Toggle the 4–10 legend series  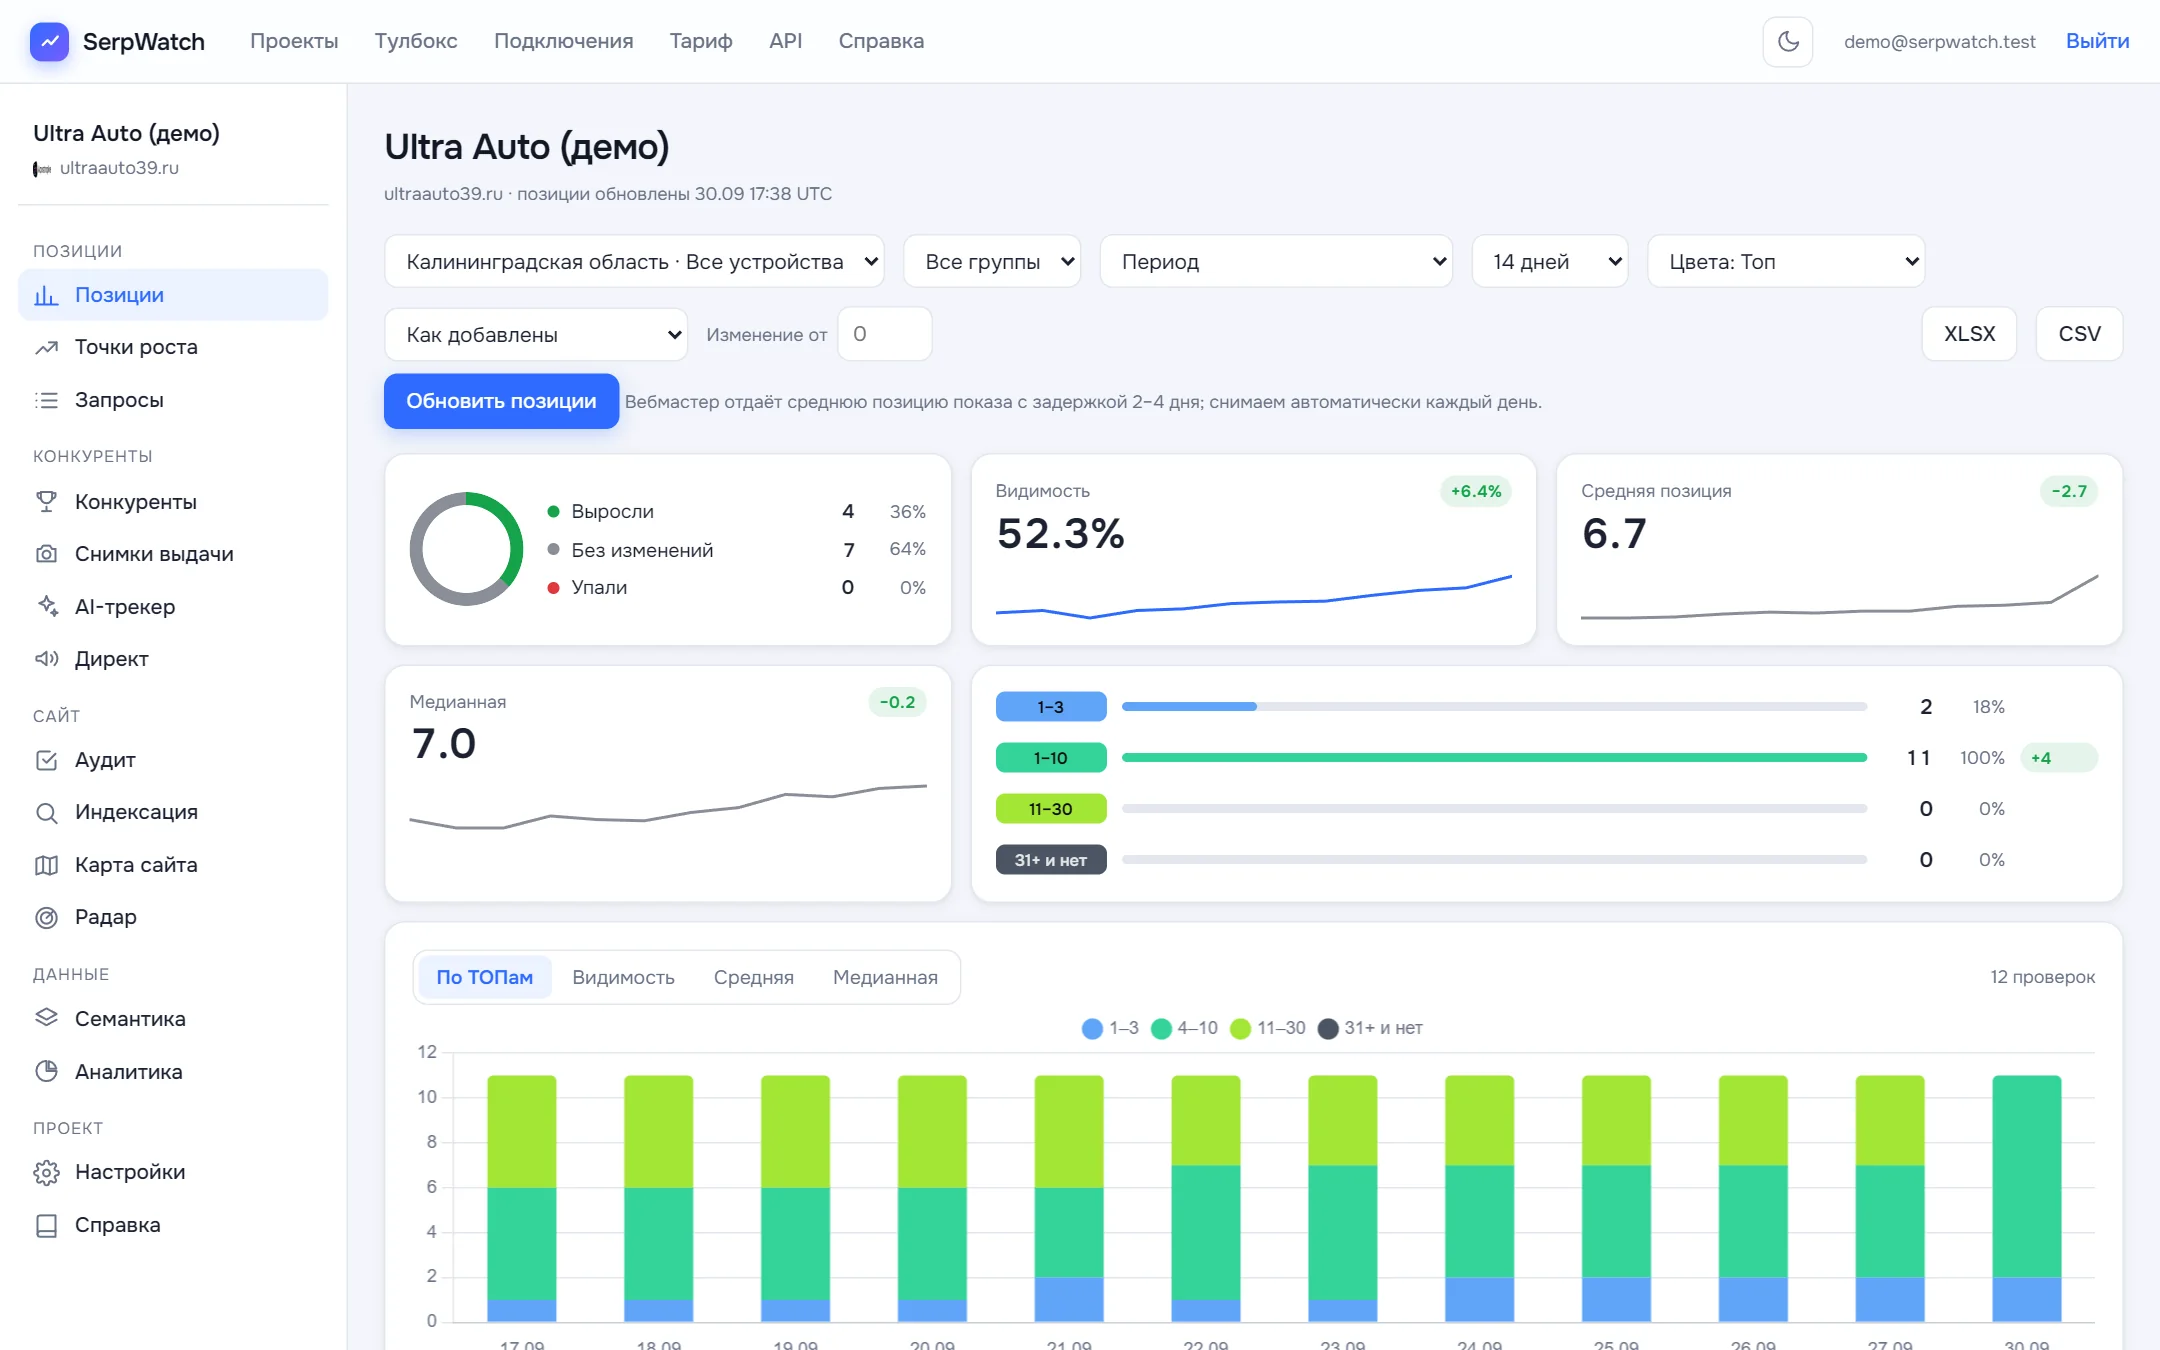[x=1184, y=1028]
